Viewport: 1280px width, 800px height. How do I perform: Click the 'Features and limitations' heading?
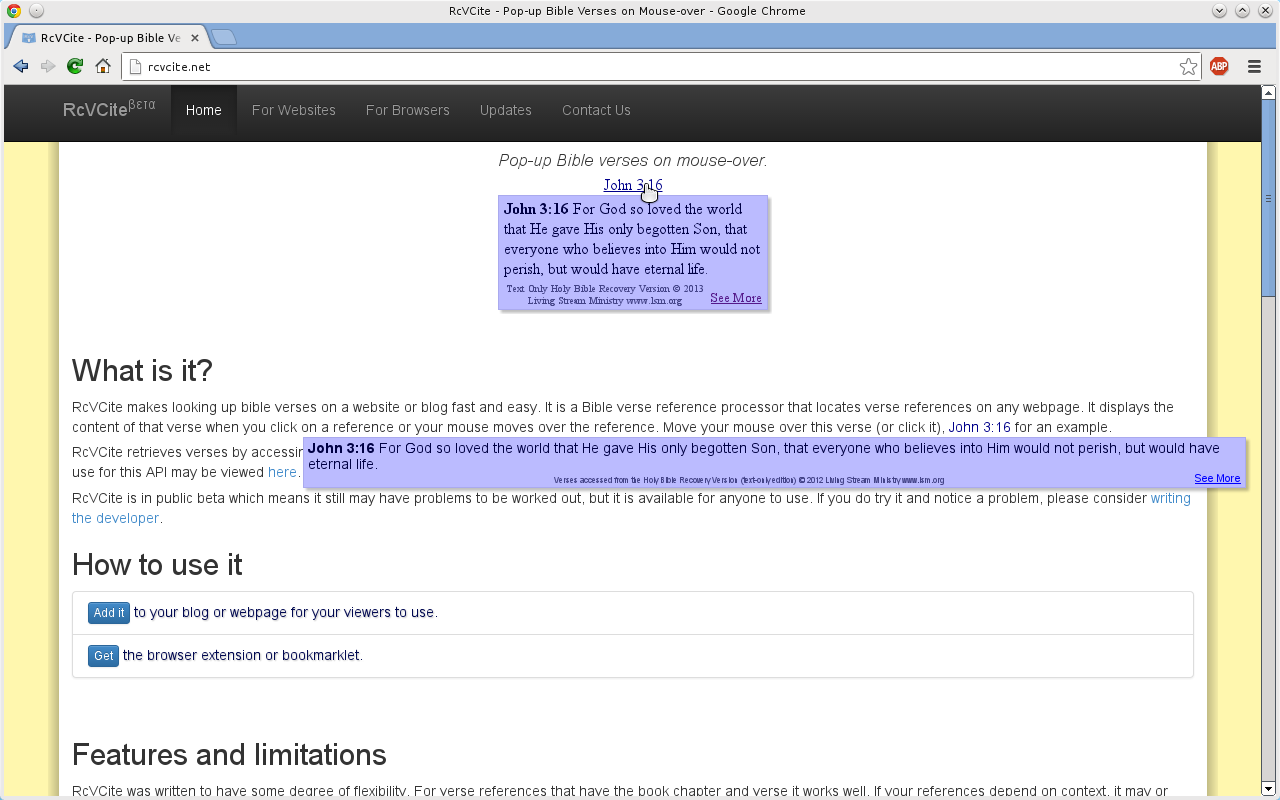click(x=229, y=754)
